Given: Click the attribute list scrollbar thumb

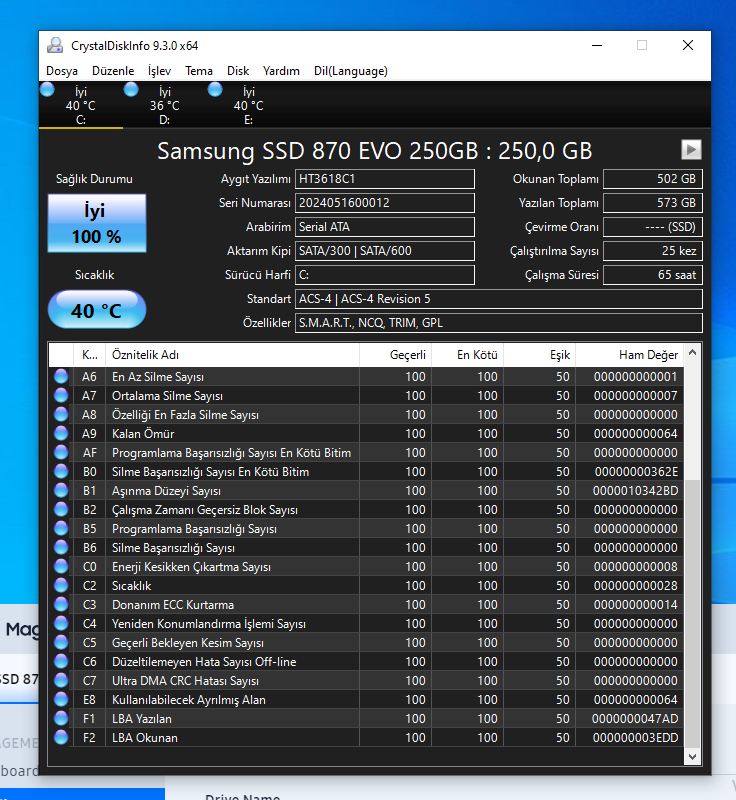Looking at the screenshot, I should [692, 614].
